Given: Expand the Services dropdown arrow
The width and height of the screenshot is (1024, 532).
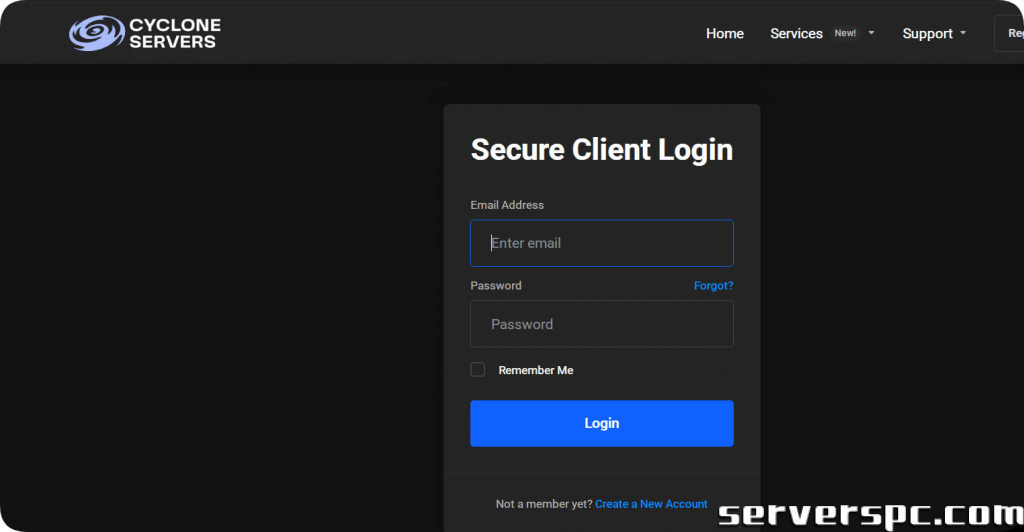Looking at the screenshot, I should (871, 33).
